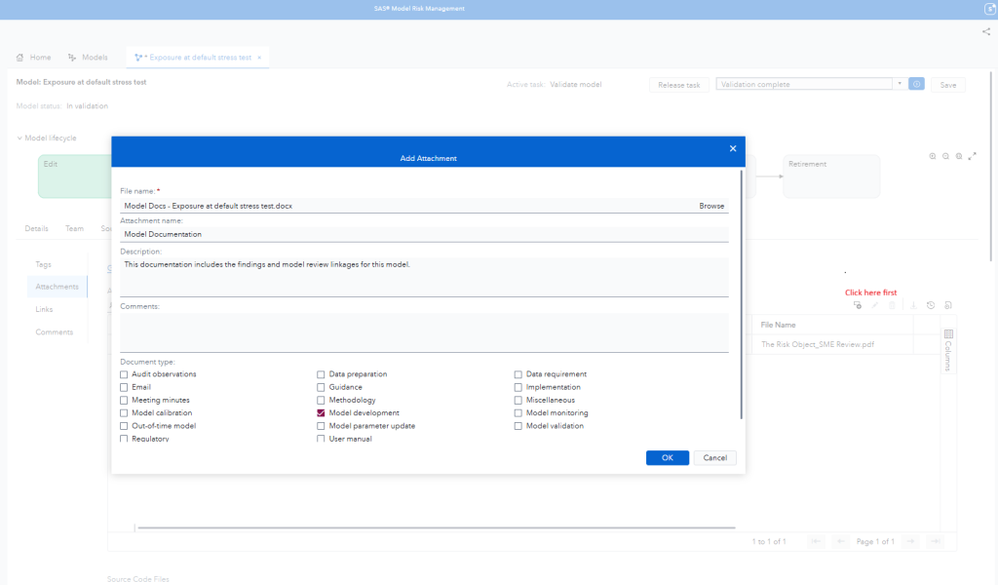
Task: Check the Model parameter update box
Action: coord(321,426)
